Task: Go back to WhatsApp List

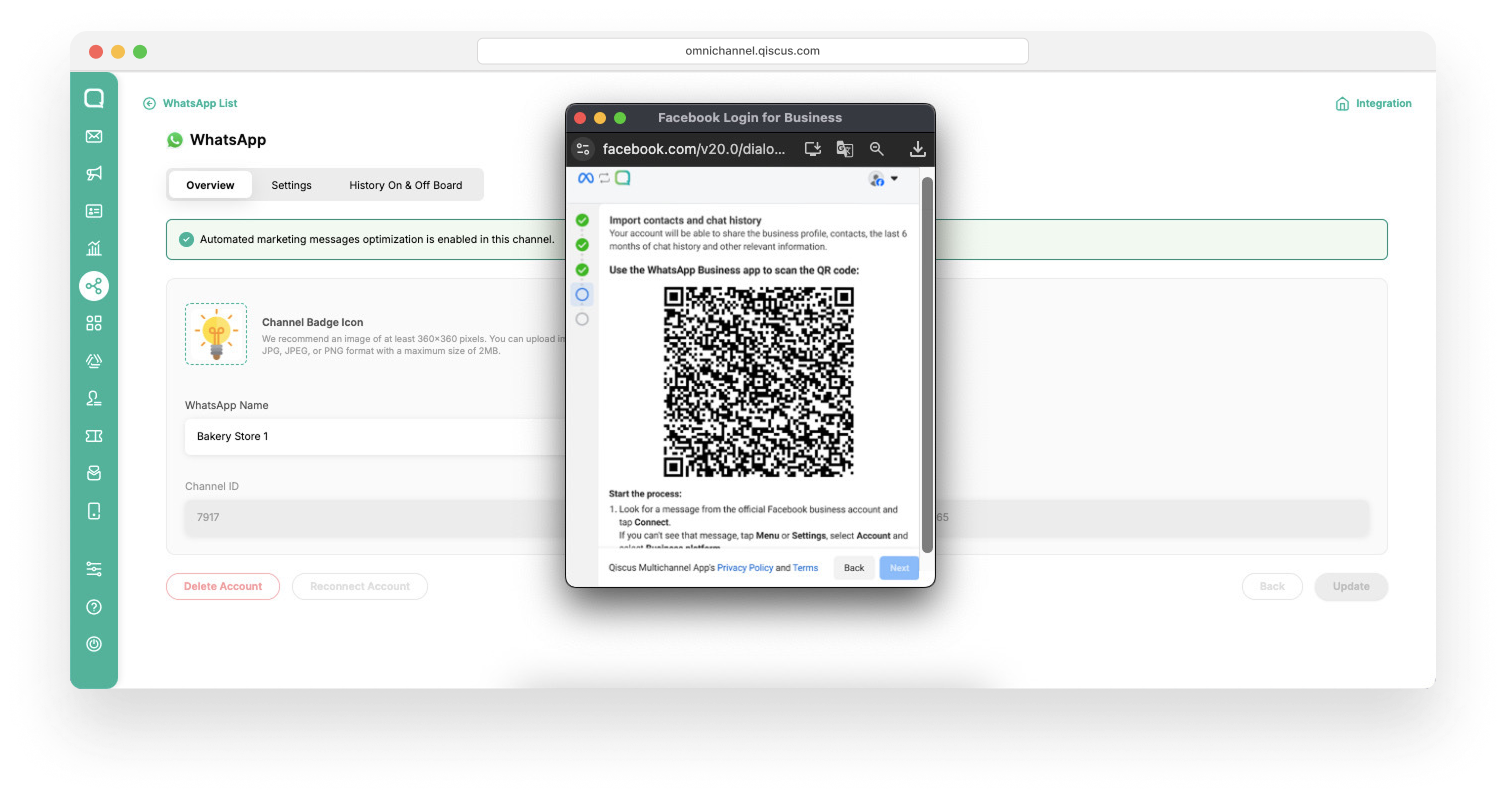Action: click(x=190, y=103)
